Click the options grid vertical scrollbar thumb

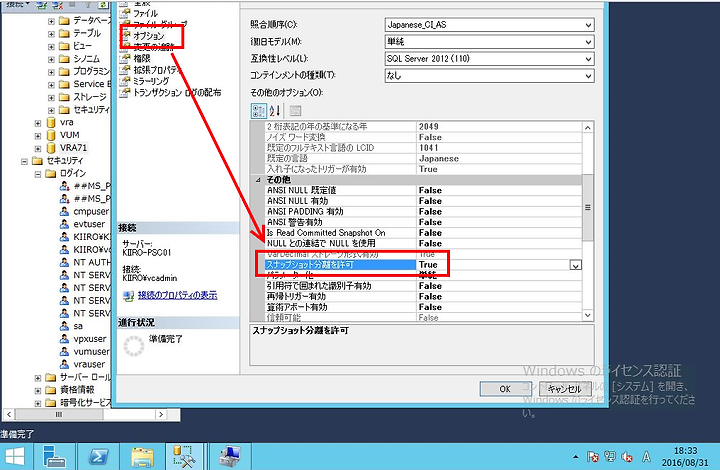(x=588, y=207)
